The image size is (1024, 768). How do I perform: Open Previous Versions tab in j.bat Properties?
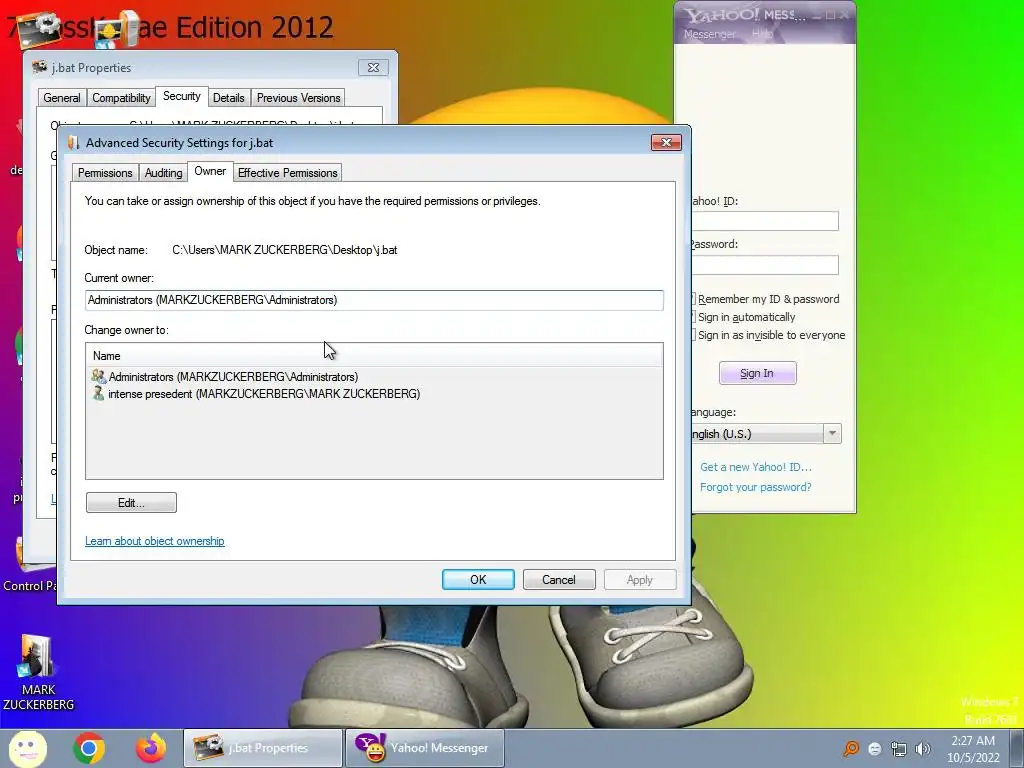(x=298, y=98)
